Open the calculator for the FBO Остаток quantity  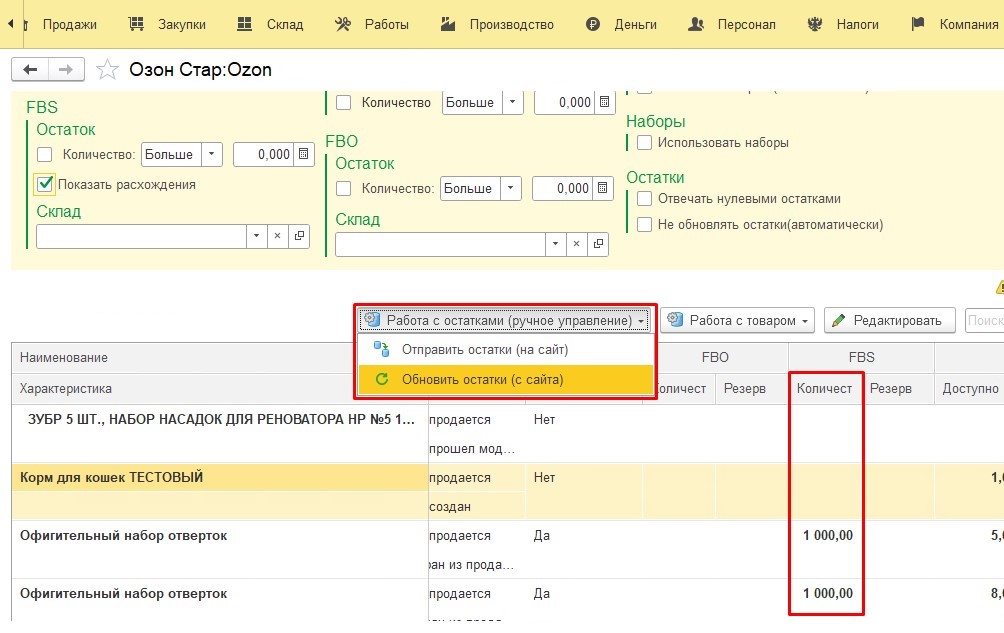tap(602, 188)
